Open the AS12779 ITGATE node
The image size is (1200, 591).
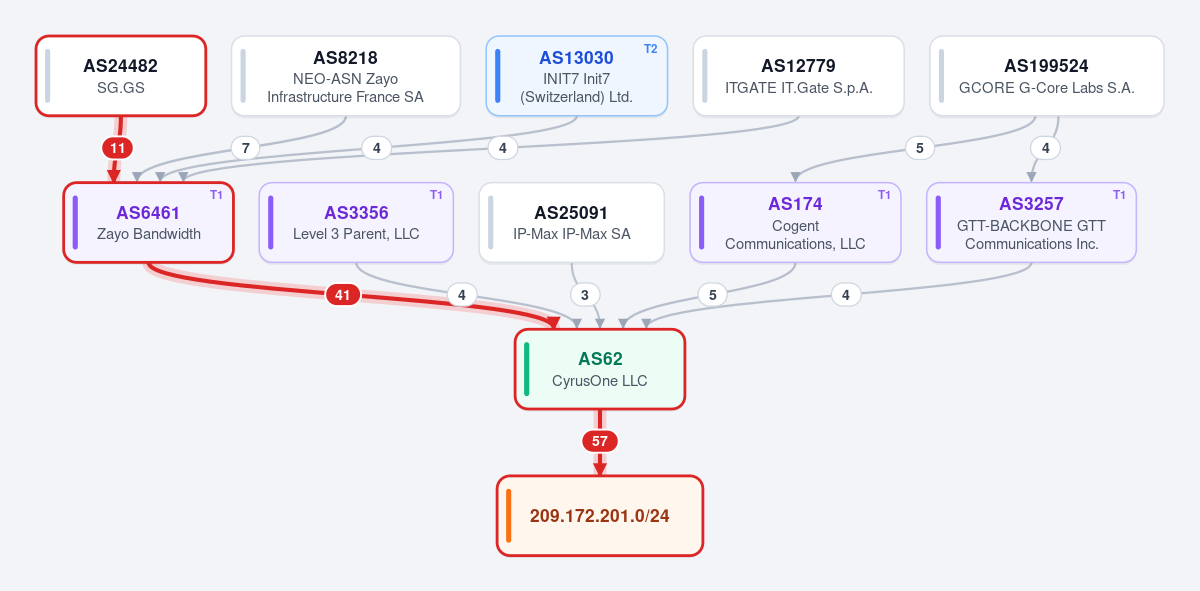(799, 76)
